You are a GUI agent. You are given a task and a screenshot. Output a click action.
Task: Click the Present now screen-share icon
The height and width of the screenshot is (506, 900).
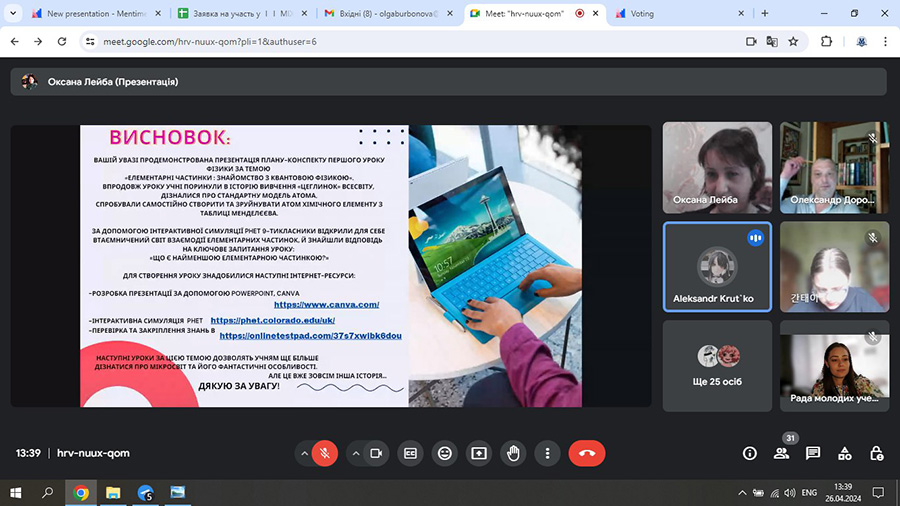479,453
